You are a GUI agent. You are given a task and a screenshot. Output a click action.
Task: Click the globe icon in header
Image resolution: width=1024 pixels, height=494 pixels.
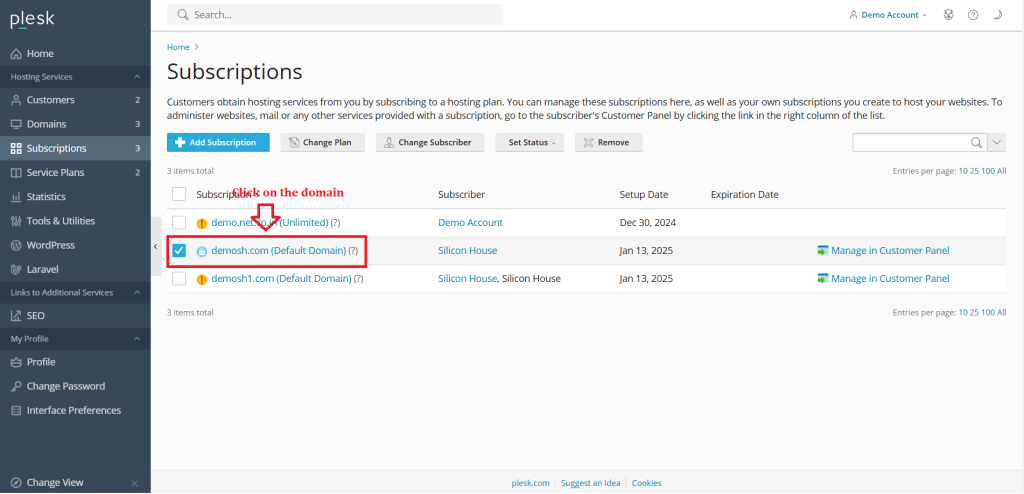click(x=949, y=15)
